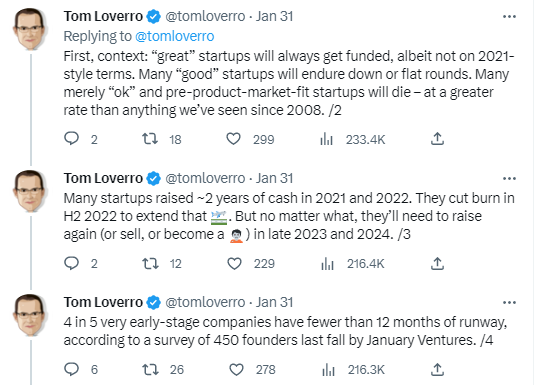Viewport: 541px width, 385px height.
Task: Open the @tomloverro link after Replying to
Action: click(x=175, y=36)
